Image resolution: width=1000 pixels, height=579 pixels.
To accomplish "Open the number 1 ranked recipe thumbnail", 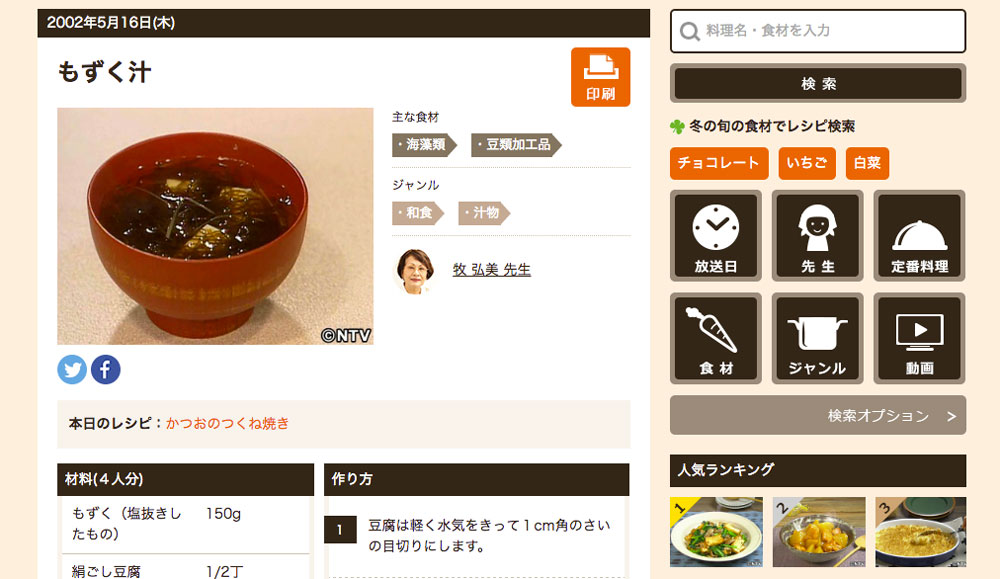I will click(x=716, y=532).
